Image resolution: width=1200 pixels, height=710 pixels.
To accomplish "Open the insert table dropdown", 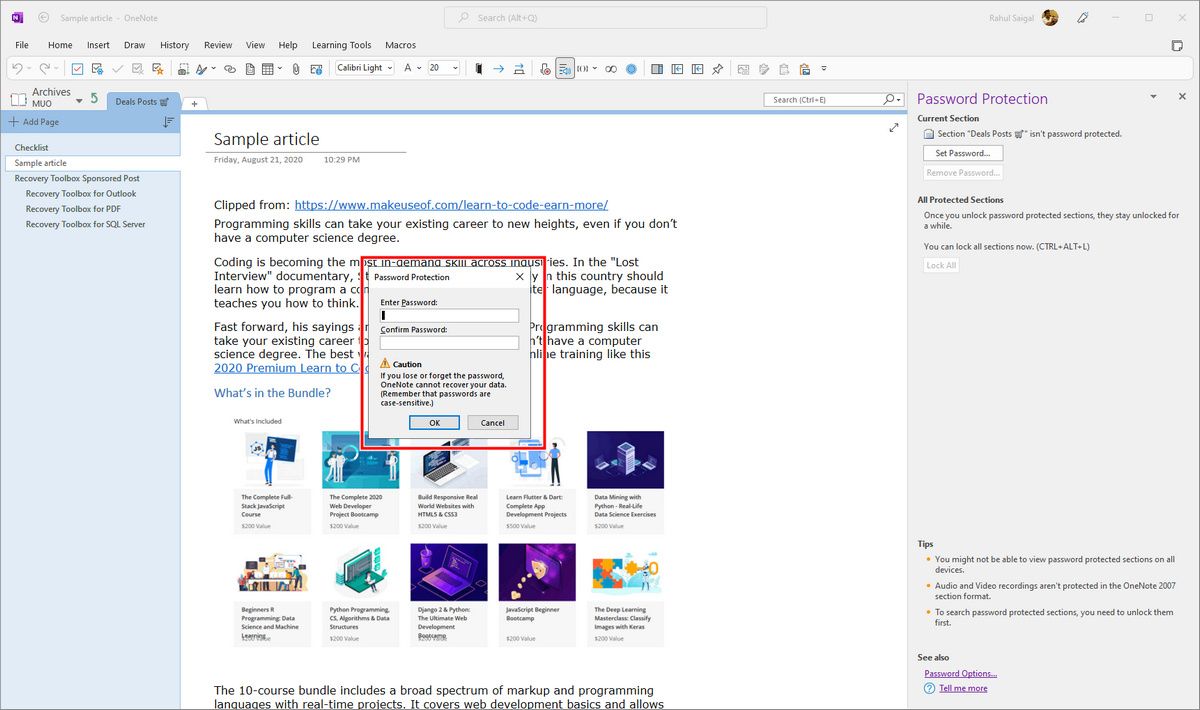I will coord(280,69).
